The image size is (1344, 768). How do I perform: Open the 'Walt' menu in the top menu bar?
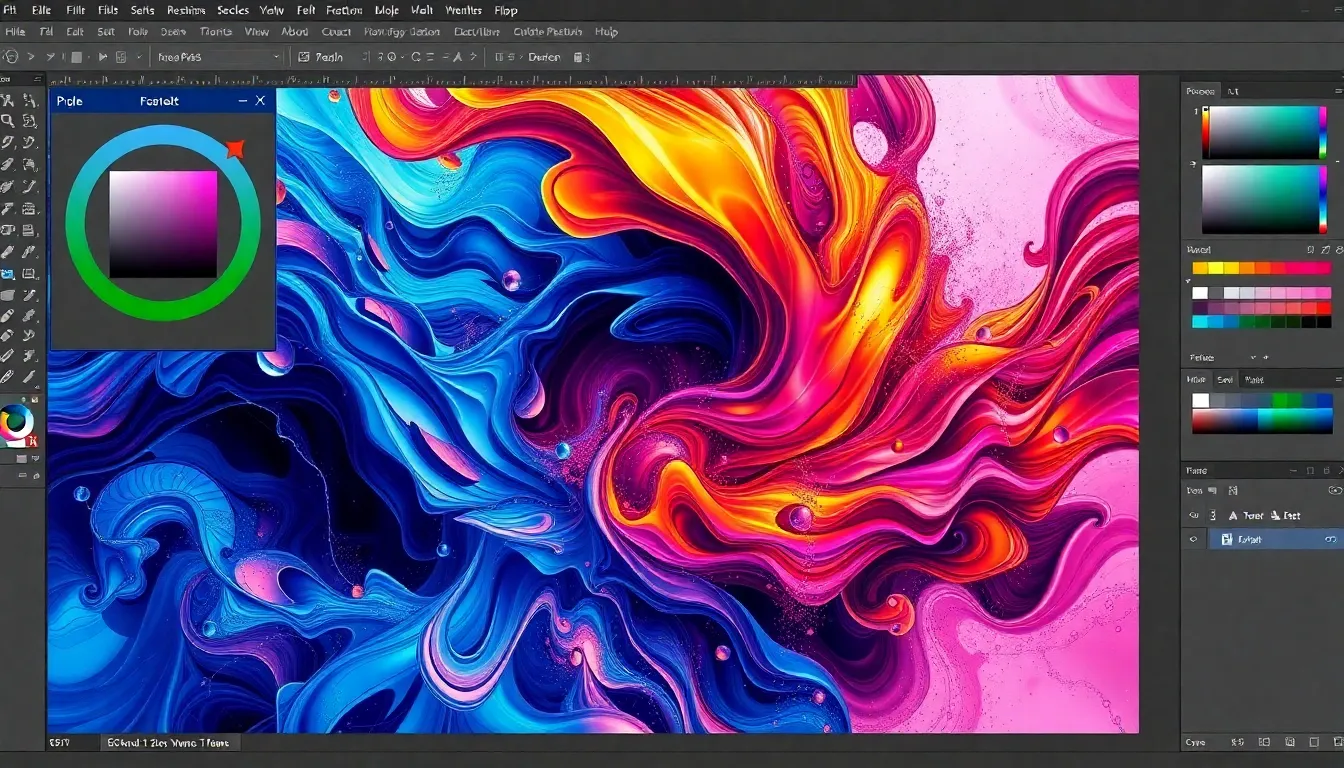pos(422,10)
